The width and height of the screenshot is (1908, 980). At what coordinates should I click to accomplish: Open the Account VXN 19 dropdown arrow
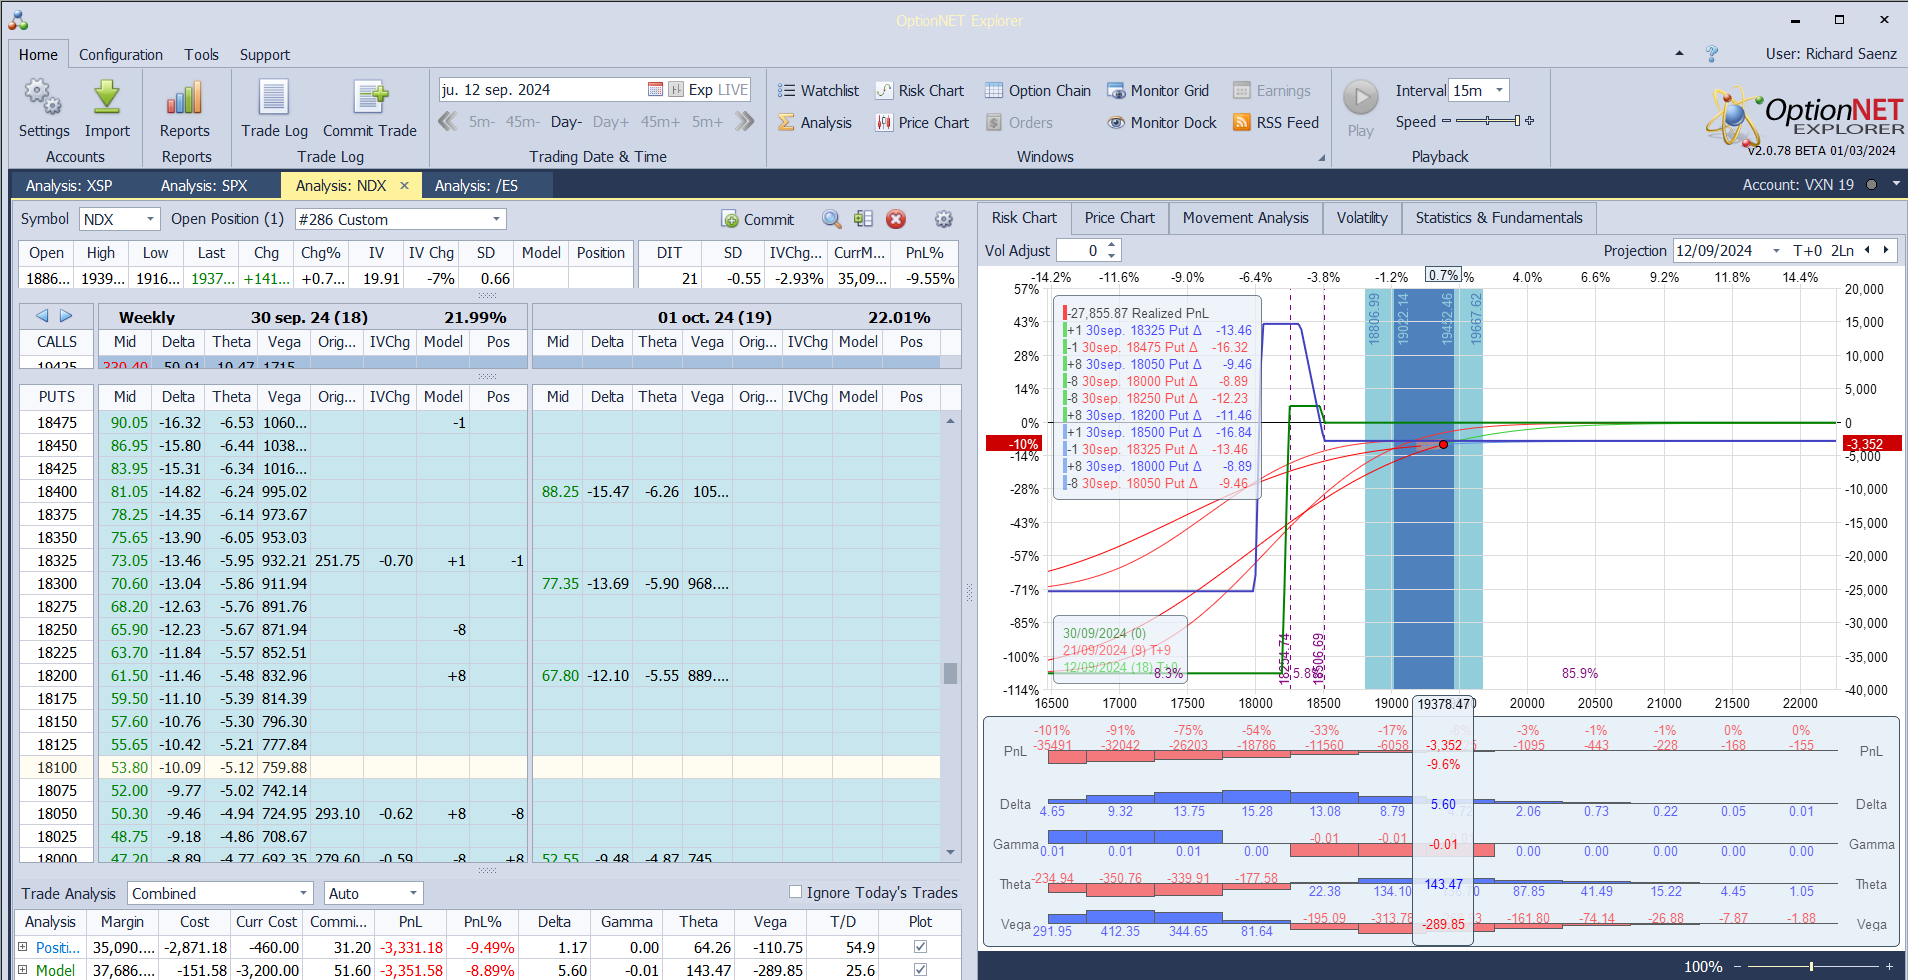point(1896,184)
